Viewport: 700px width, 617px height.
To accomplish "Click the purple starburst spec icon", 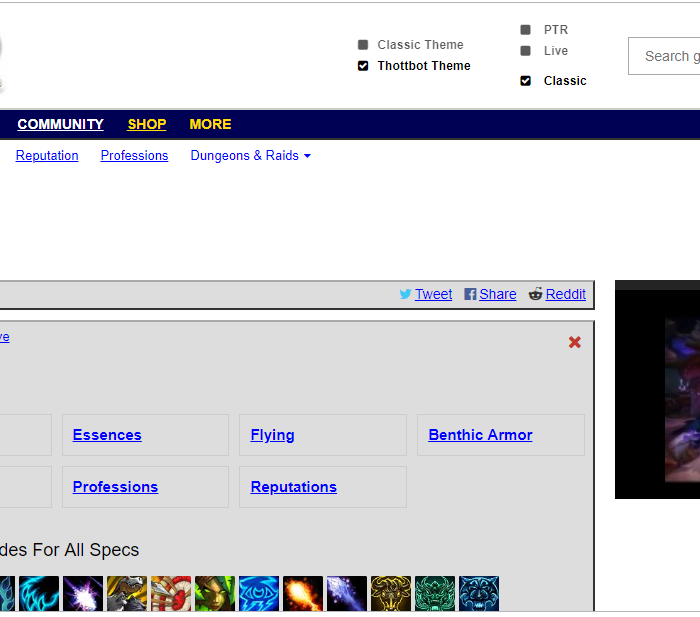I will (83, 594).
